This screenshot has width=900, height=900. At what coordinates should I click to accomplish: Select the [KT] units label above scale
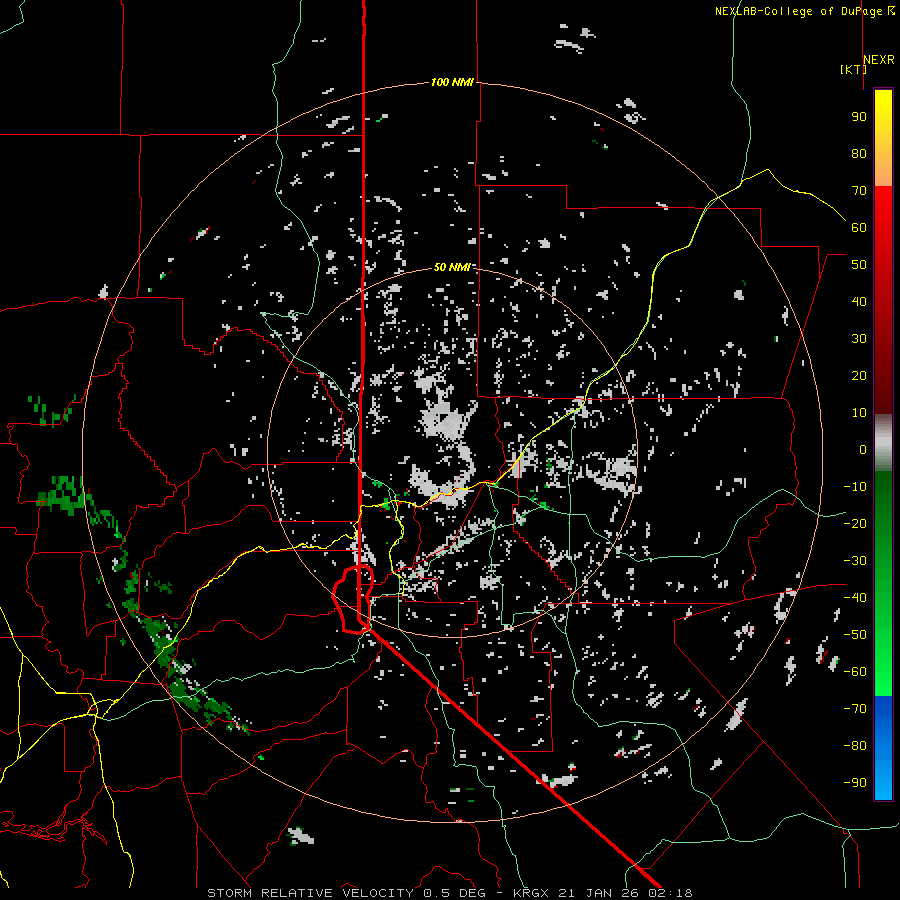tap(854, 69)
